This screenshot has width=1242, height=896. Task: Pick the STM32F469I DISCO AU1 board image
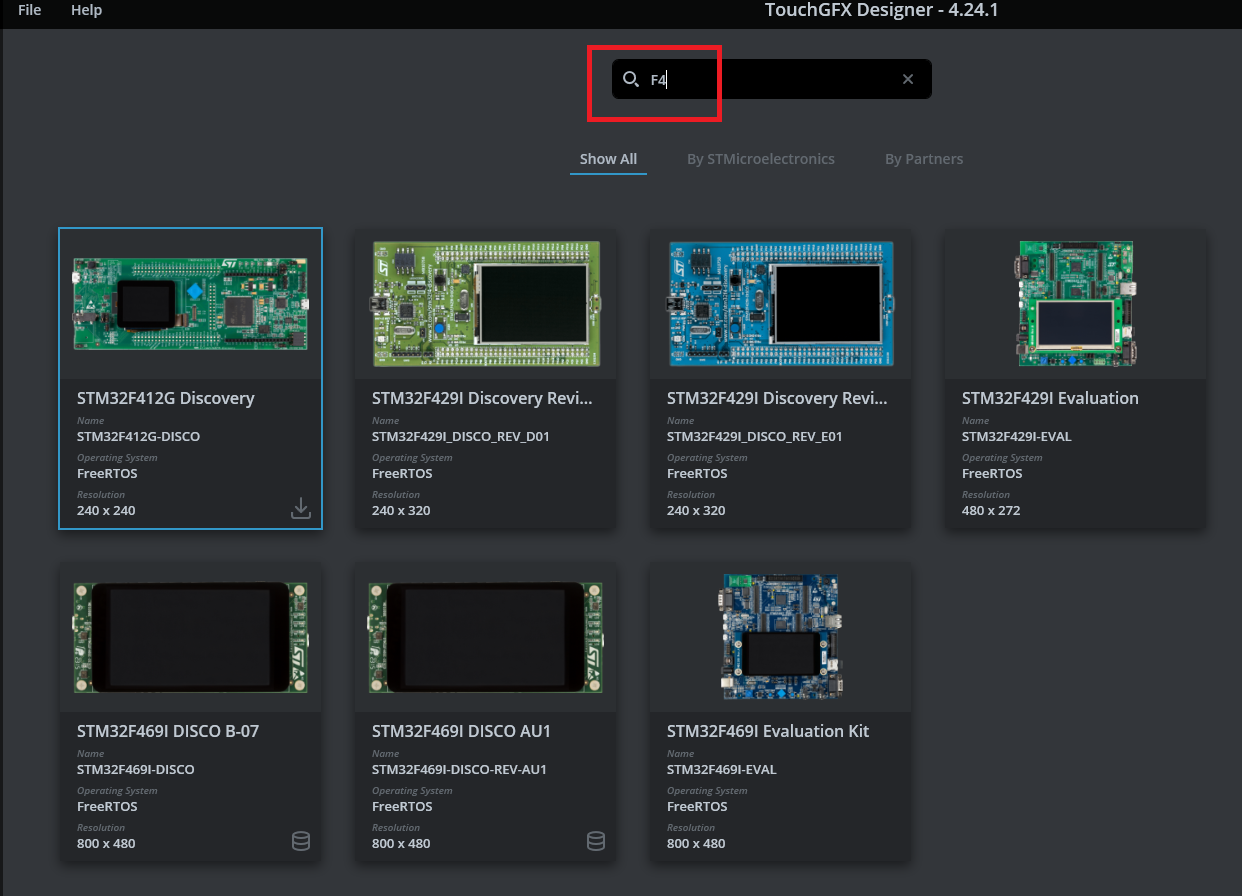pos(486,637)
